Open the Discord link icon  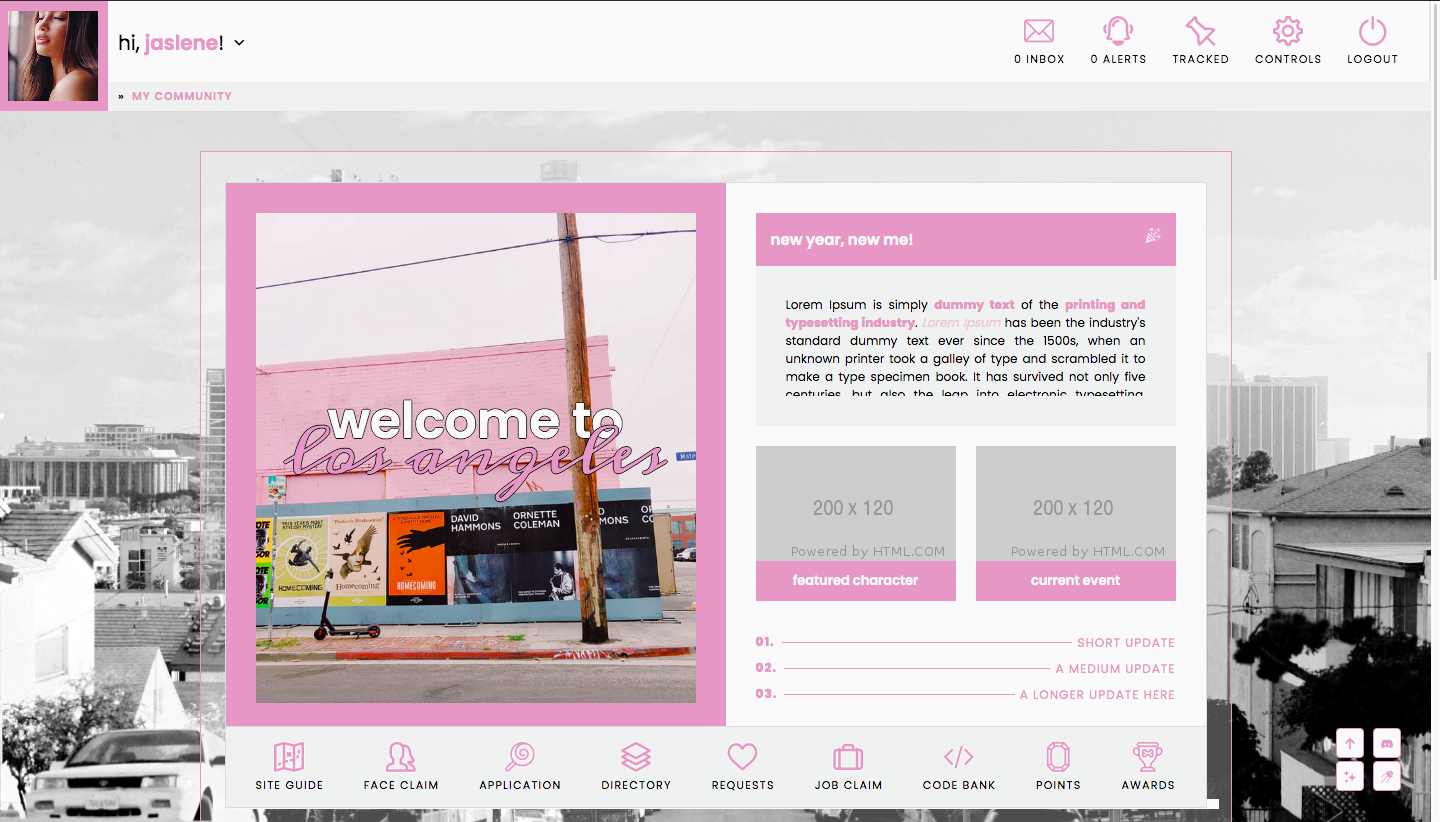(x=1387, y=743)
